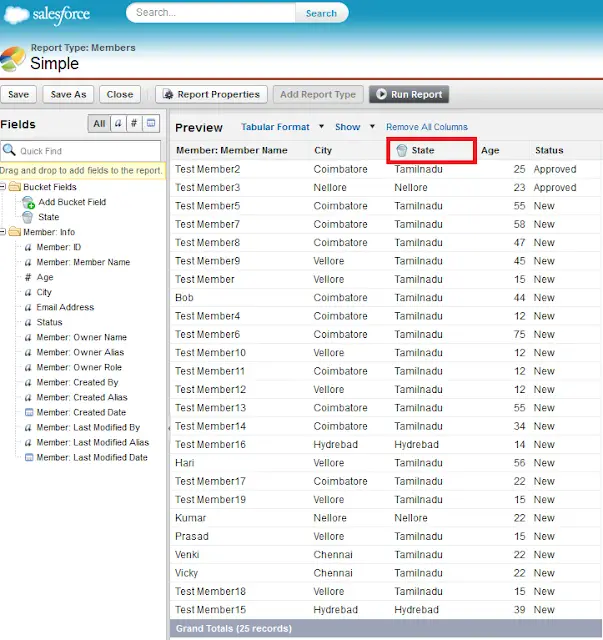Click the text icon beside City field
This screenshot has width=603, height=640.
click(x=28, y=292)
